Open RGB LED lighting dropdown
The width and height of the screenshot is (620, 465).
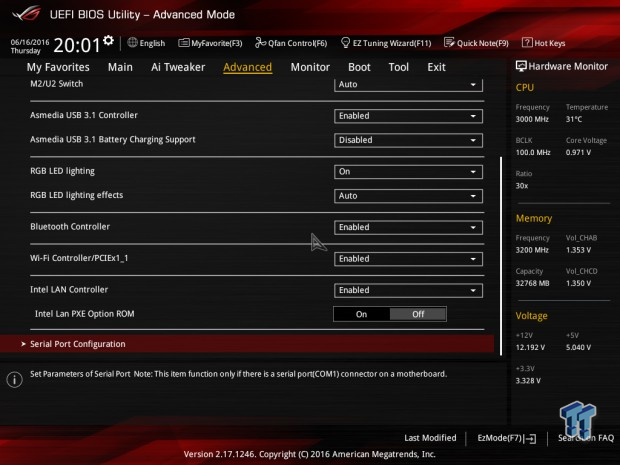(x=408, y=172)
